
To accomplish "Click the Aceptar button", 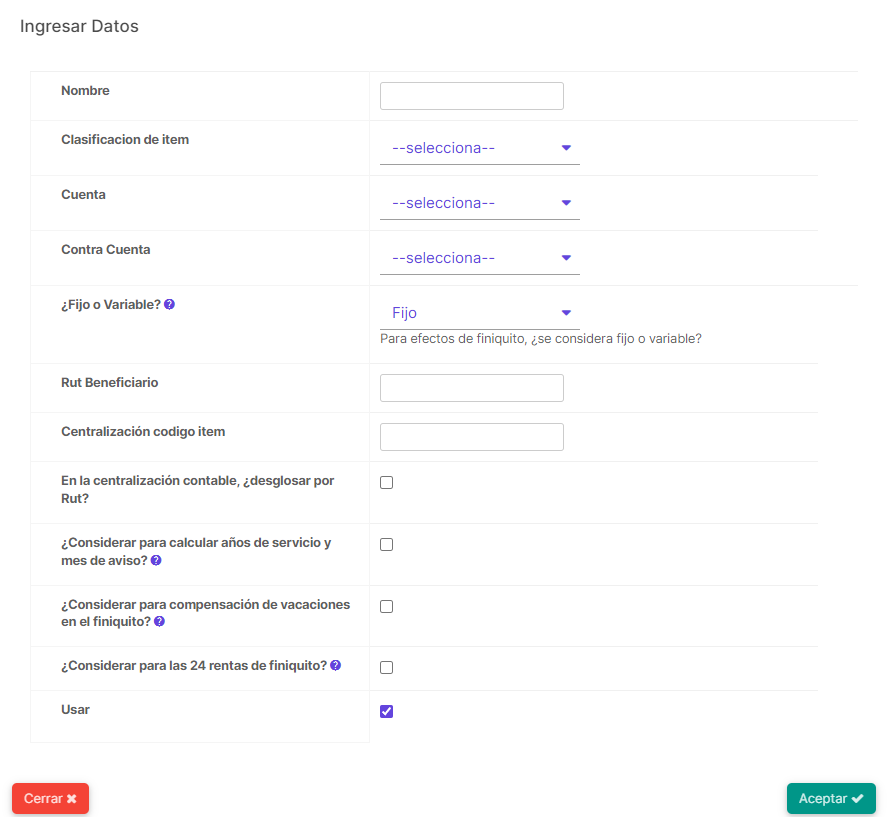I will point(831,799).
